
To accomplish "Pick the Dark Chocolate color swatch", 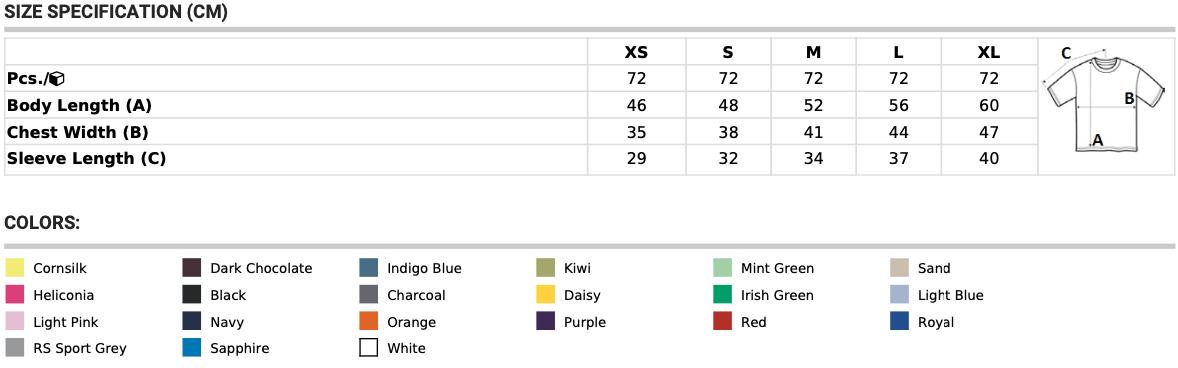I will coord(192,268).
